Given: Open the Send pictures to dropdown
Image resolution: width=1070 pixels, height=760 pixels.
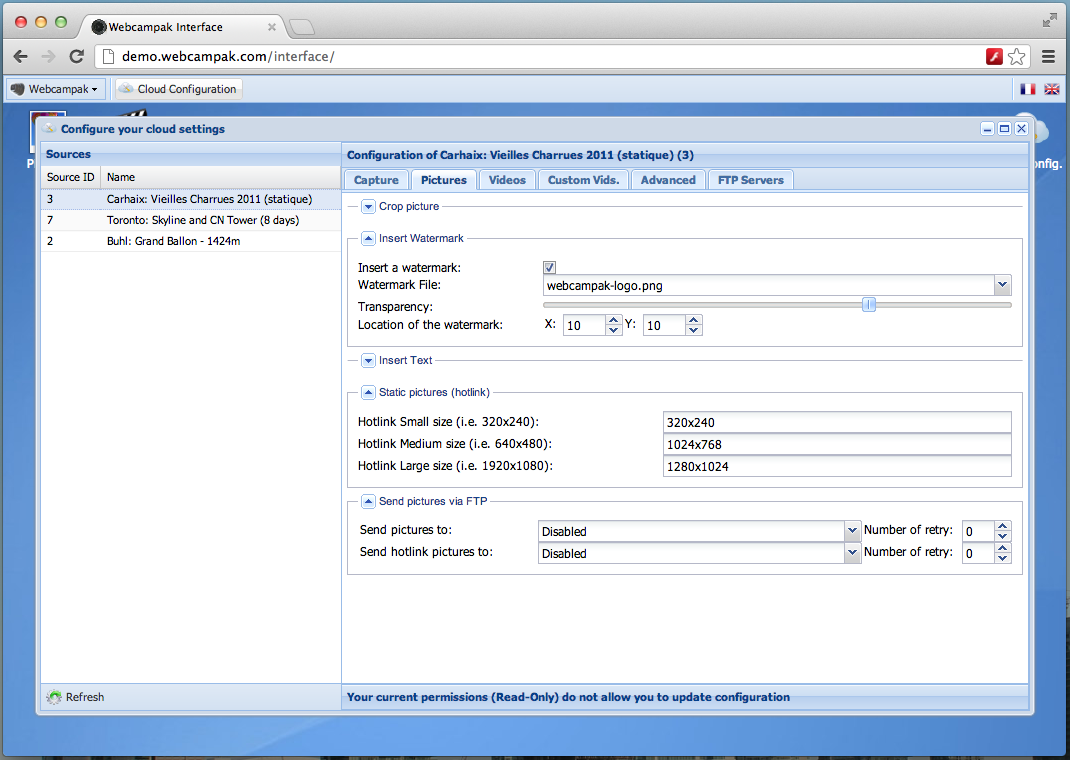Looking at the screenshot, I should [x=852, y=530].
